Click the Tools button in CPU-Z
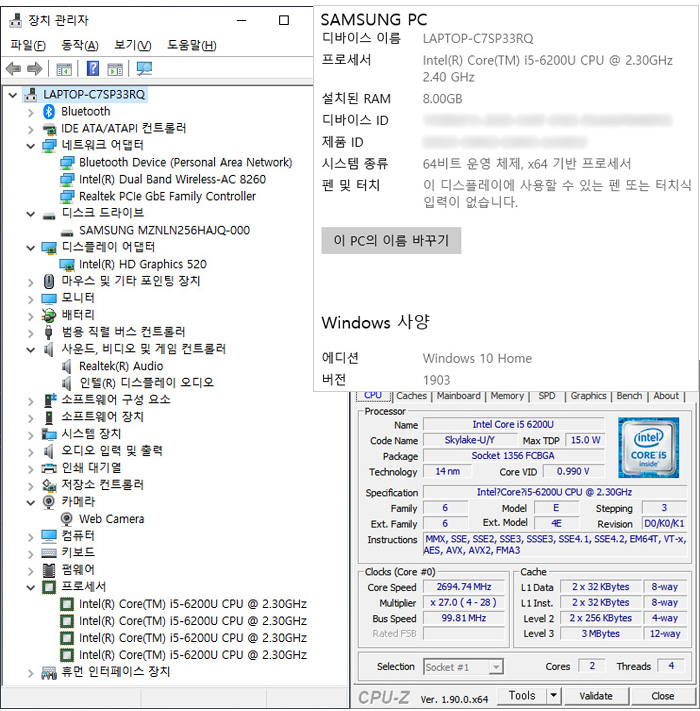This screenshot has width=700, height=711. click(x=522, y=695)
